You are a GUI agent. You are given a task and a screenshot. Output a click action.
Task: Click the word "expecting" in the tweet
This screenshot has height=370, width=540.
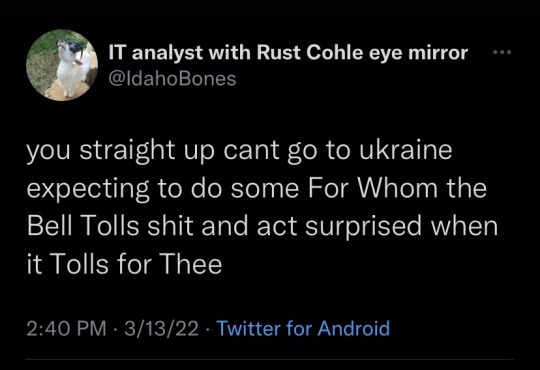[88, 189]
